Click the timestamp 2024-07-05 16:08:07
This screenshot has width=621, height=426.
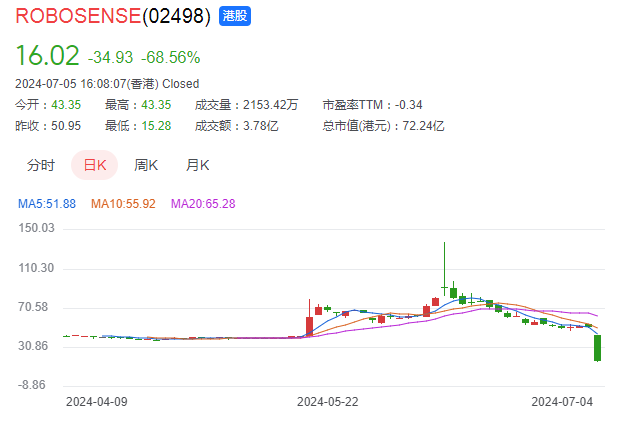click(70, 84)
